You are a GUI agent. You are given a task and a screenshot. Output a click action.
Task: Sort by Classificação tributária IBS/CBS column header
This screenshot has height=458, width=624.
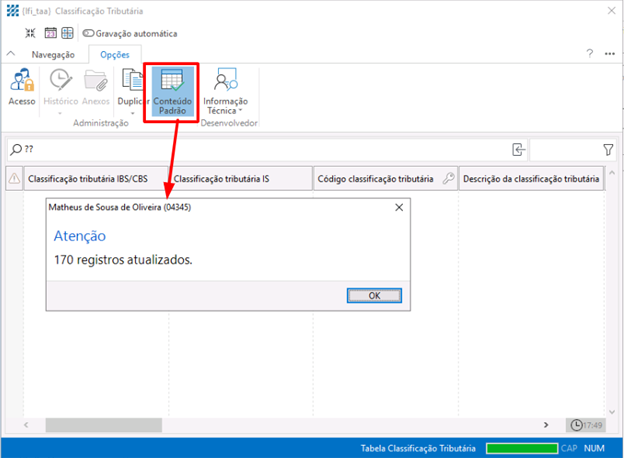(95, 179)
